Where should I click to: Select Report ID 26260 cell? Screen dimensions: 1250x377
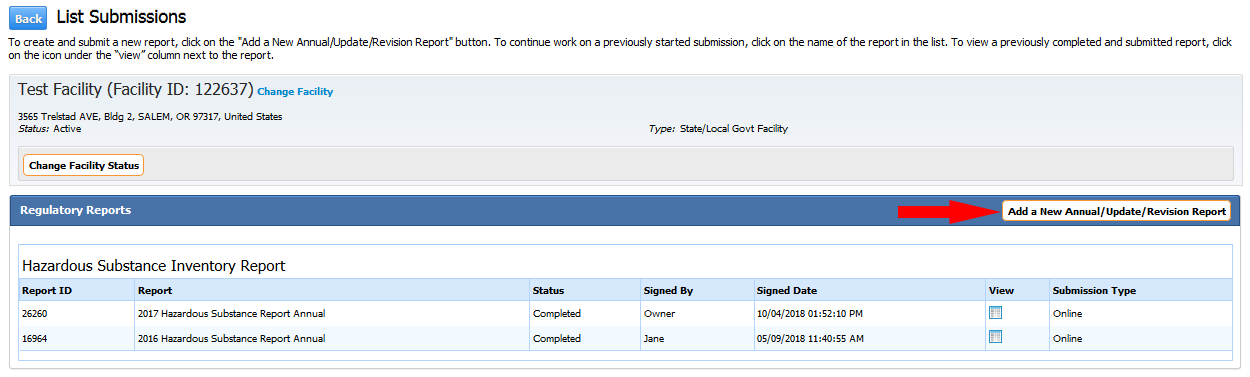coord(34,314)
